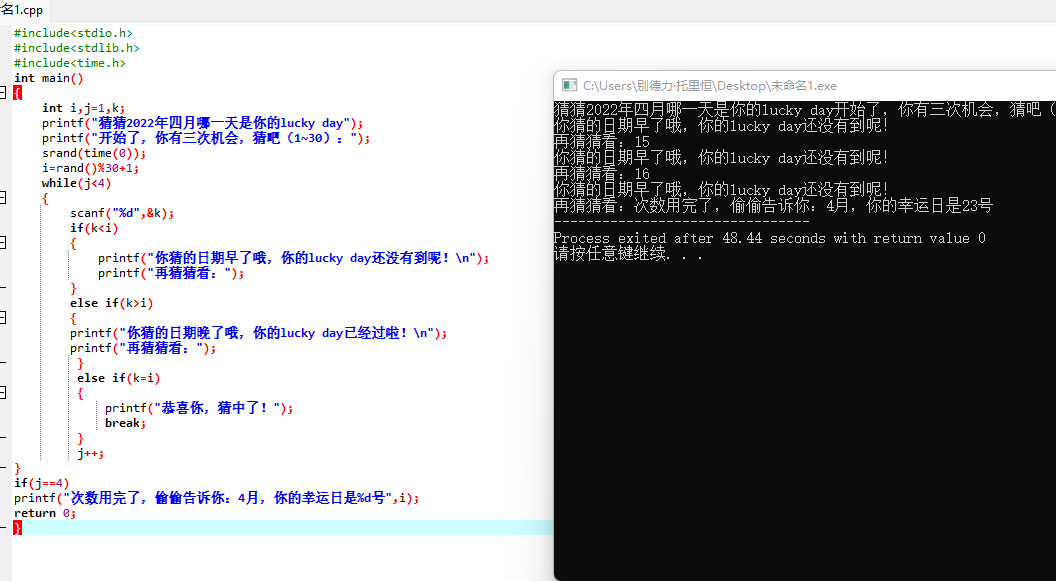The width and height of the screenshot is (1056, 581).
Task: Click the return 0; line
Action: [x=45, y=513]
